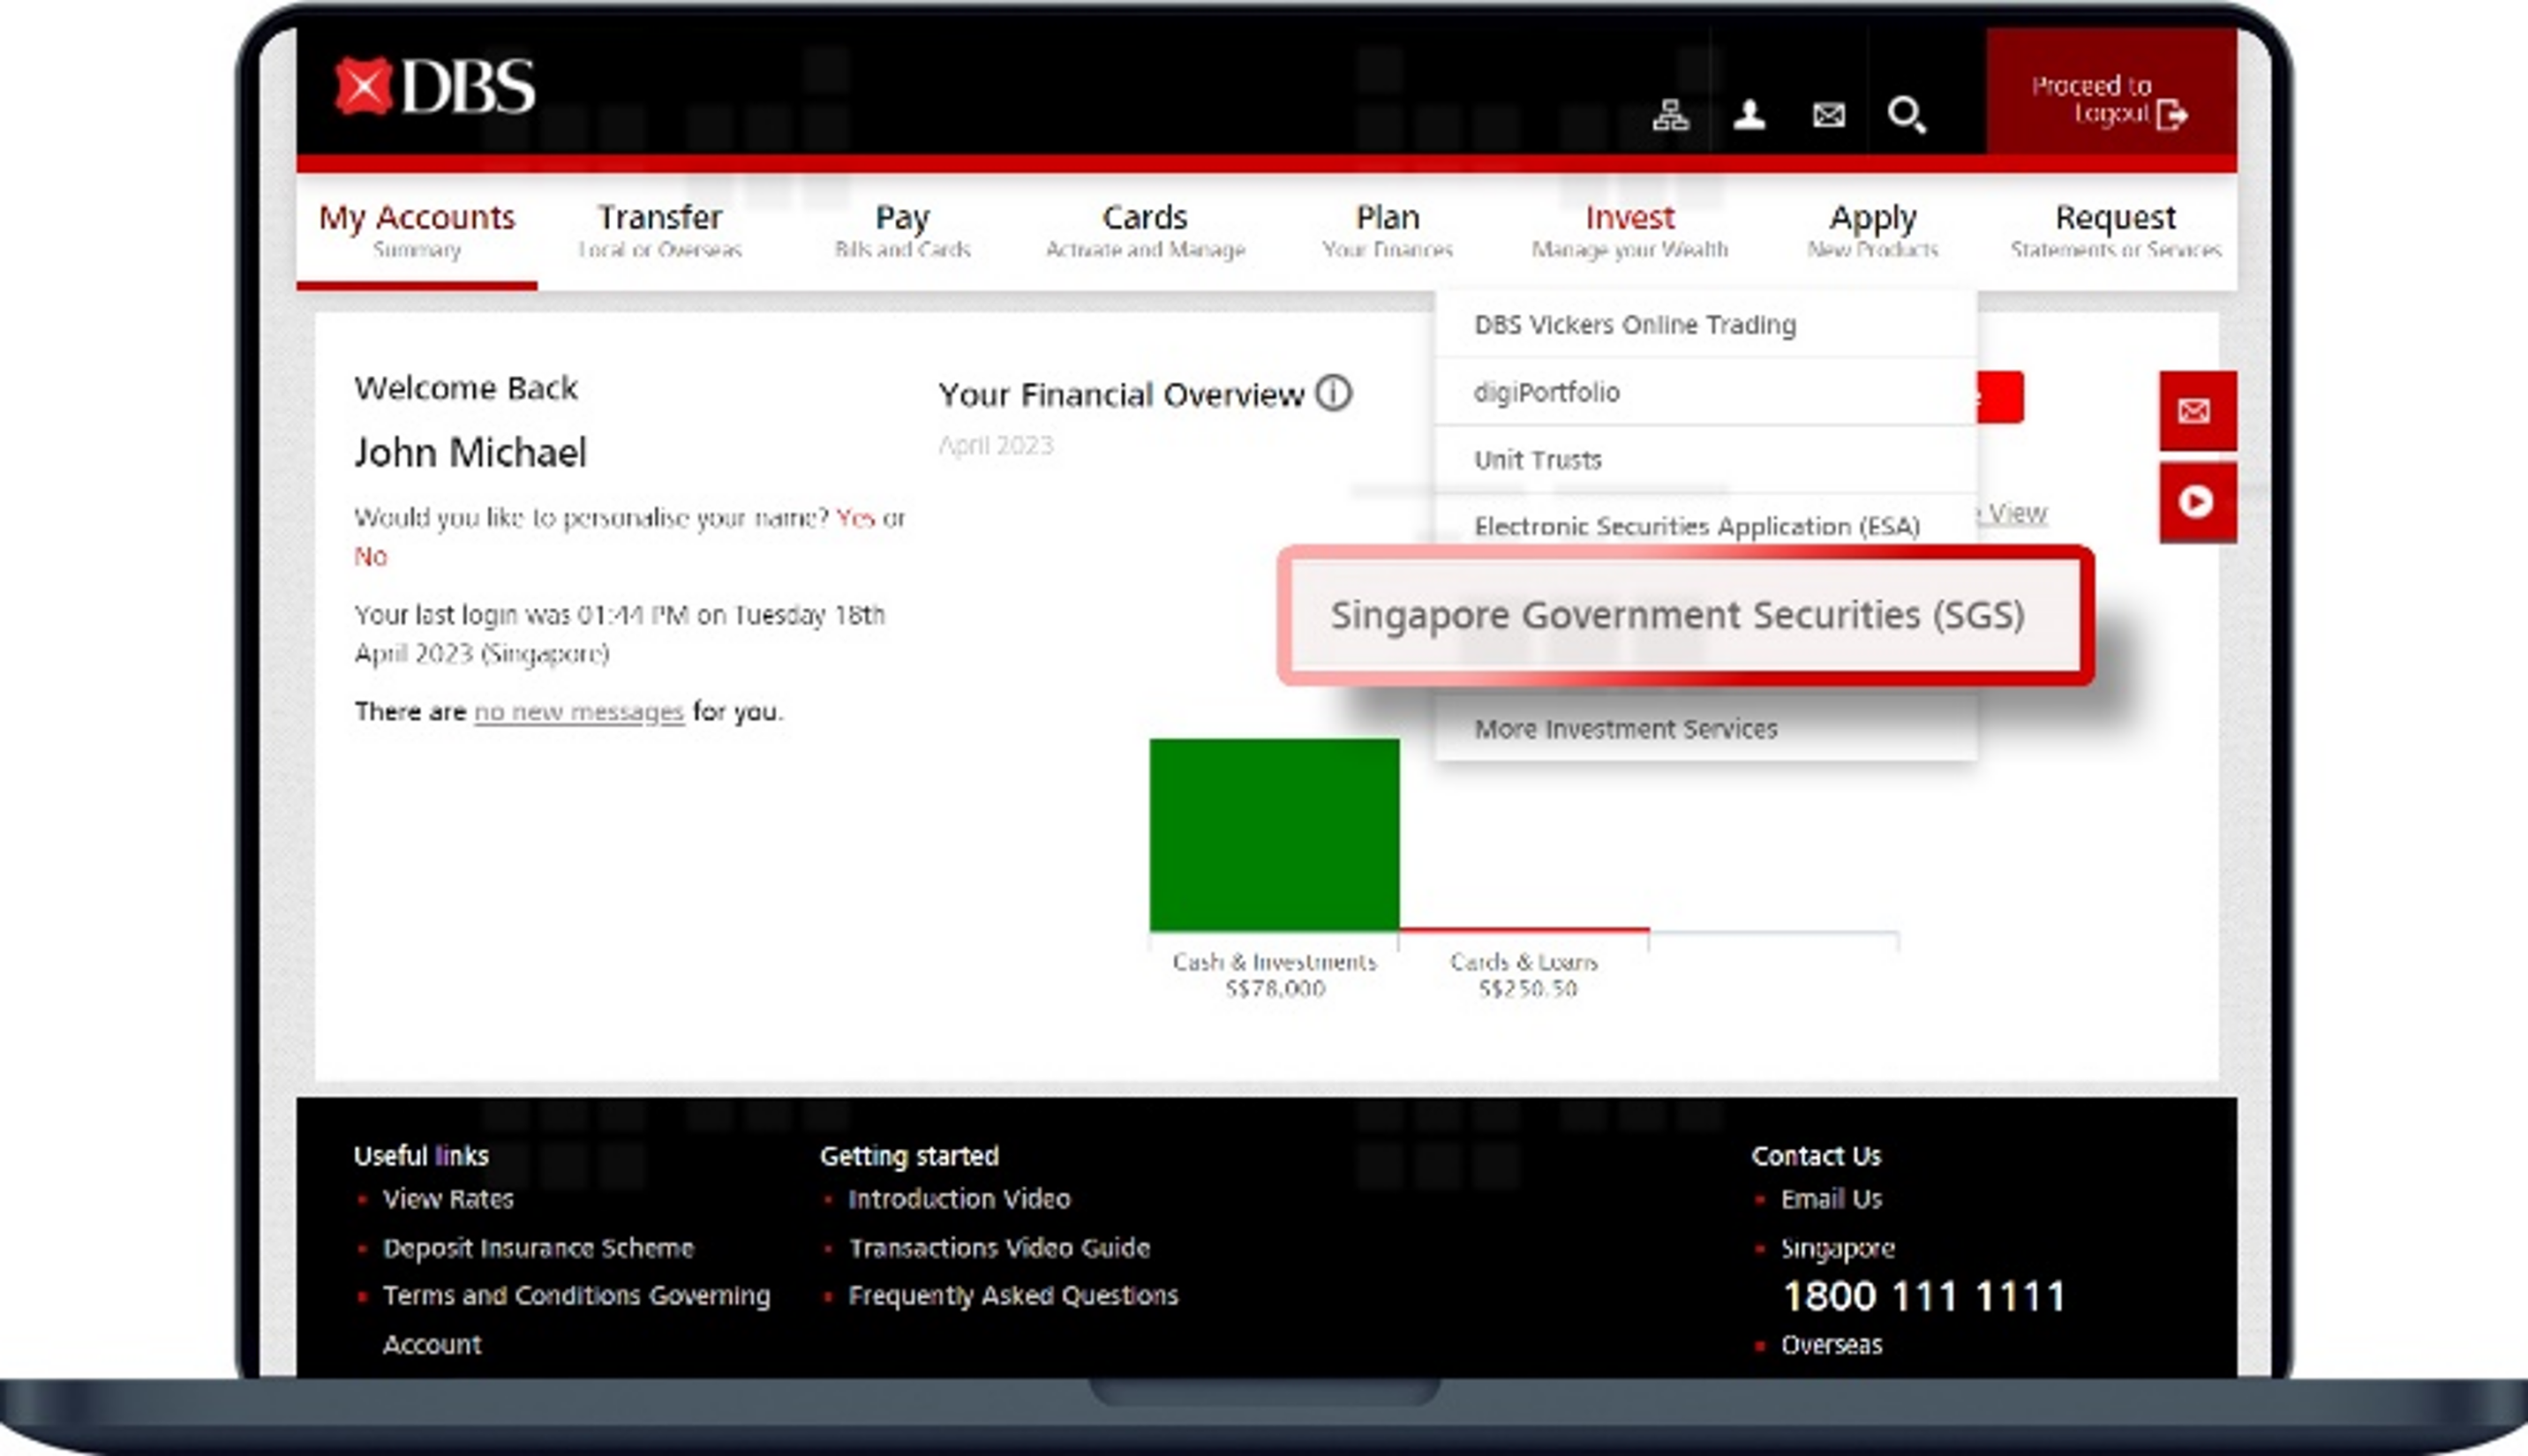Open the Invest menu

[x=1630, y=231]
